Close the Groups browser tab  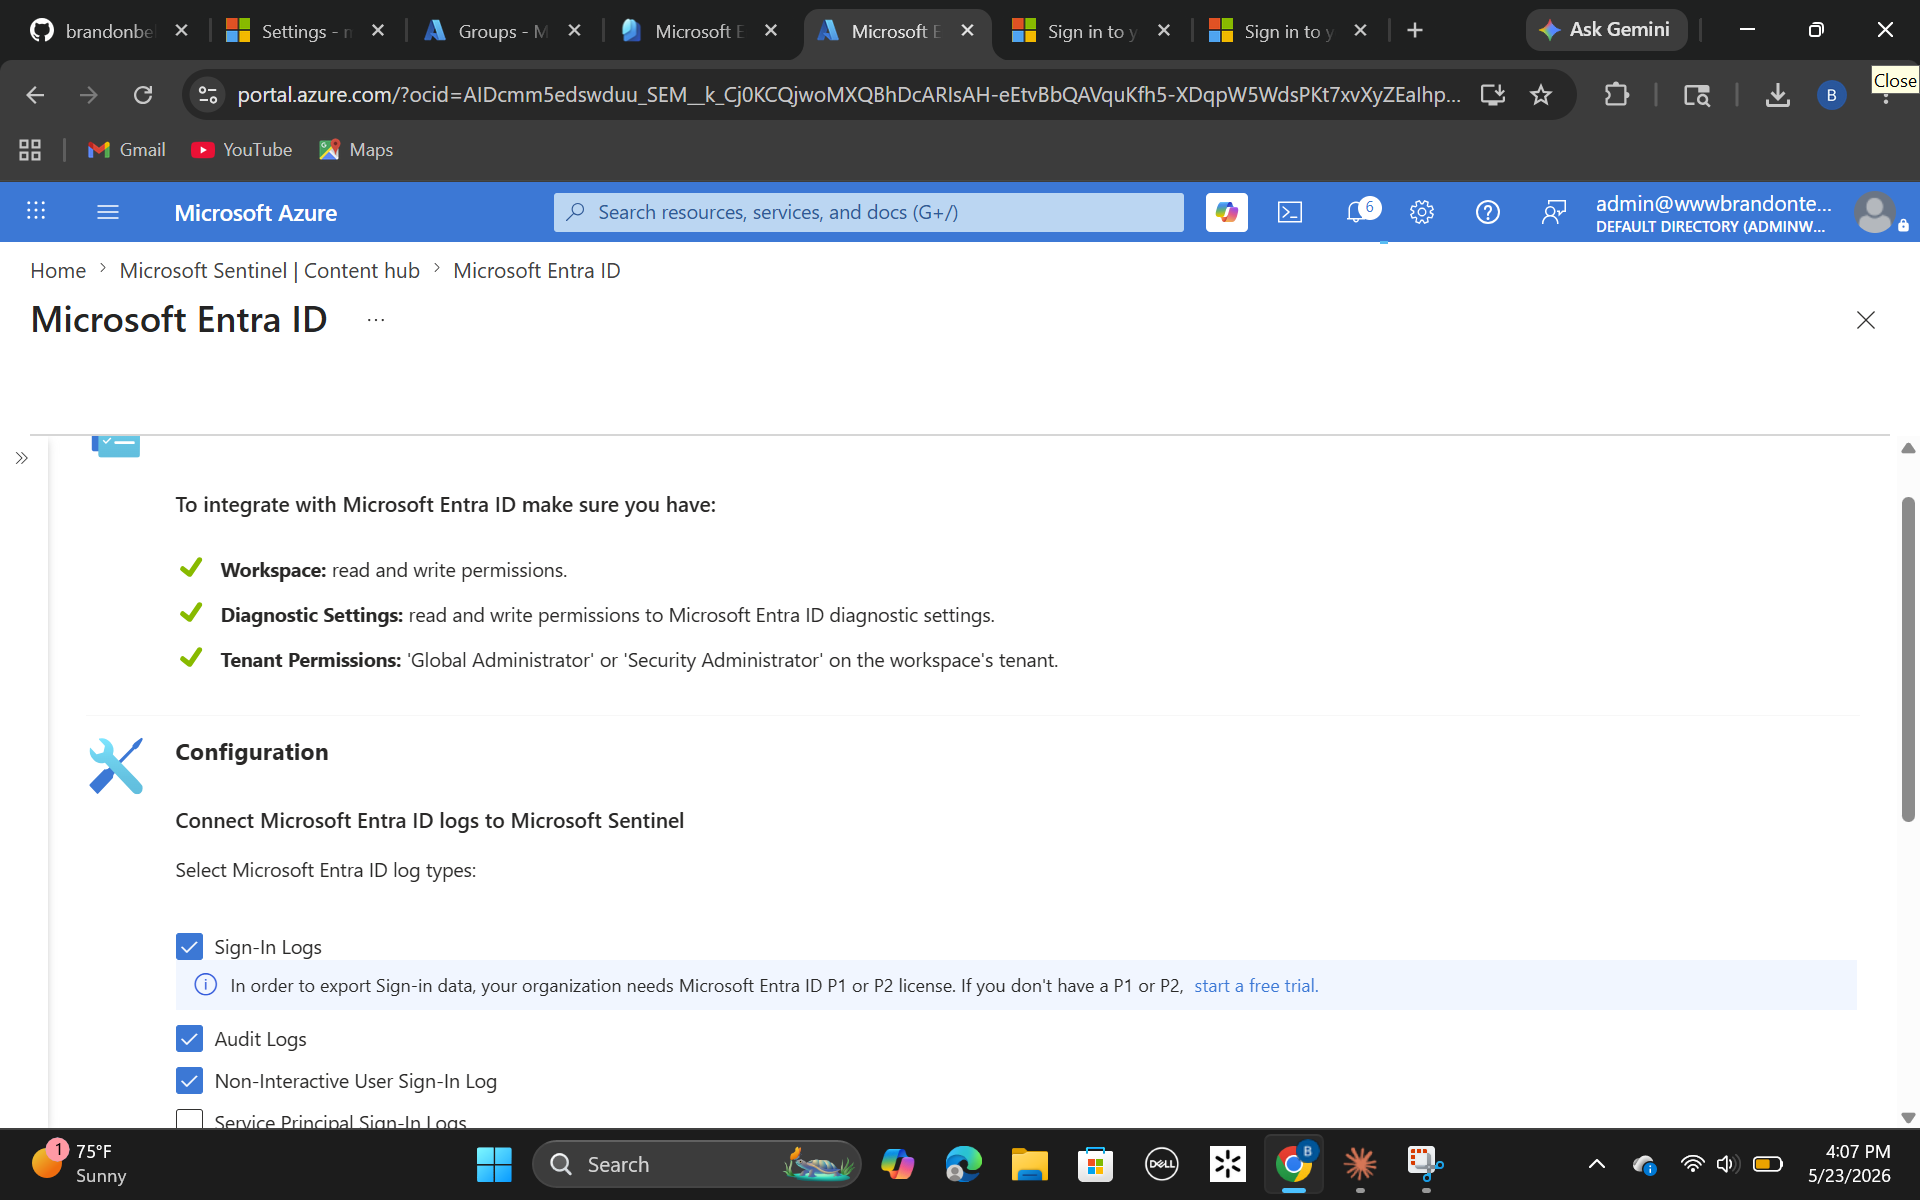click(574, 31)
